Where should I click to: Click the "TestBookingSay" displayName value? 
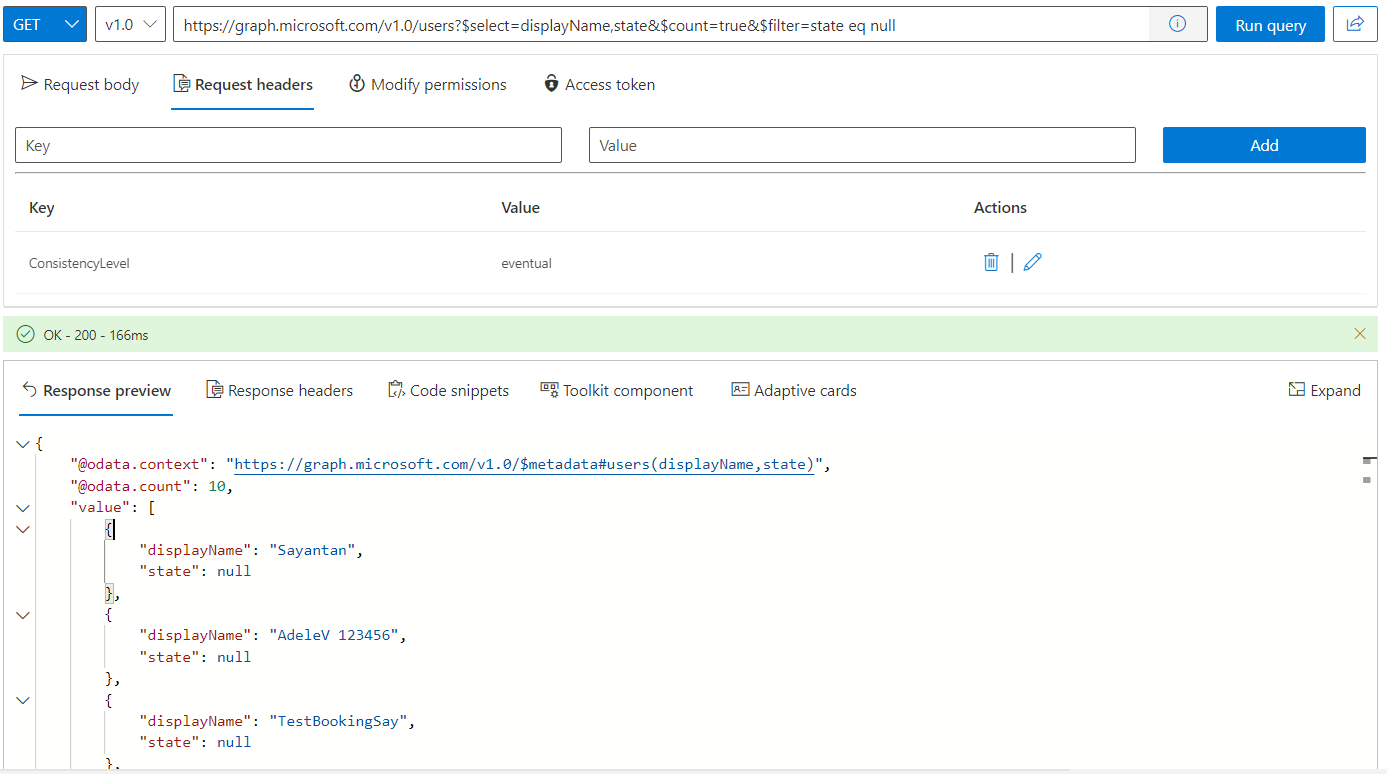(x=340, y=721)
